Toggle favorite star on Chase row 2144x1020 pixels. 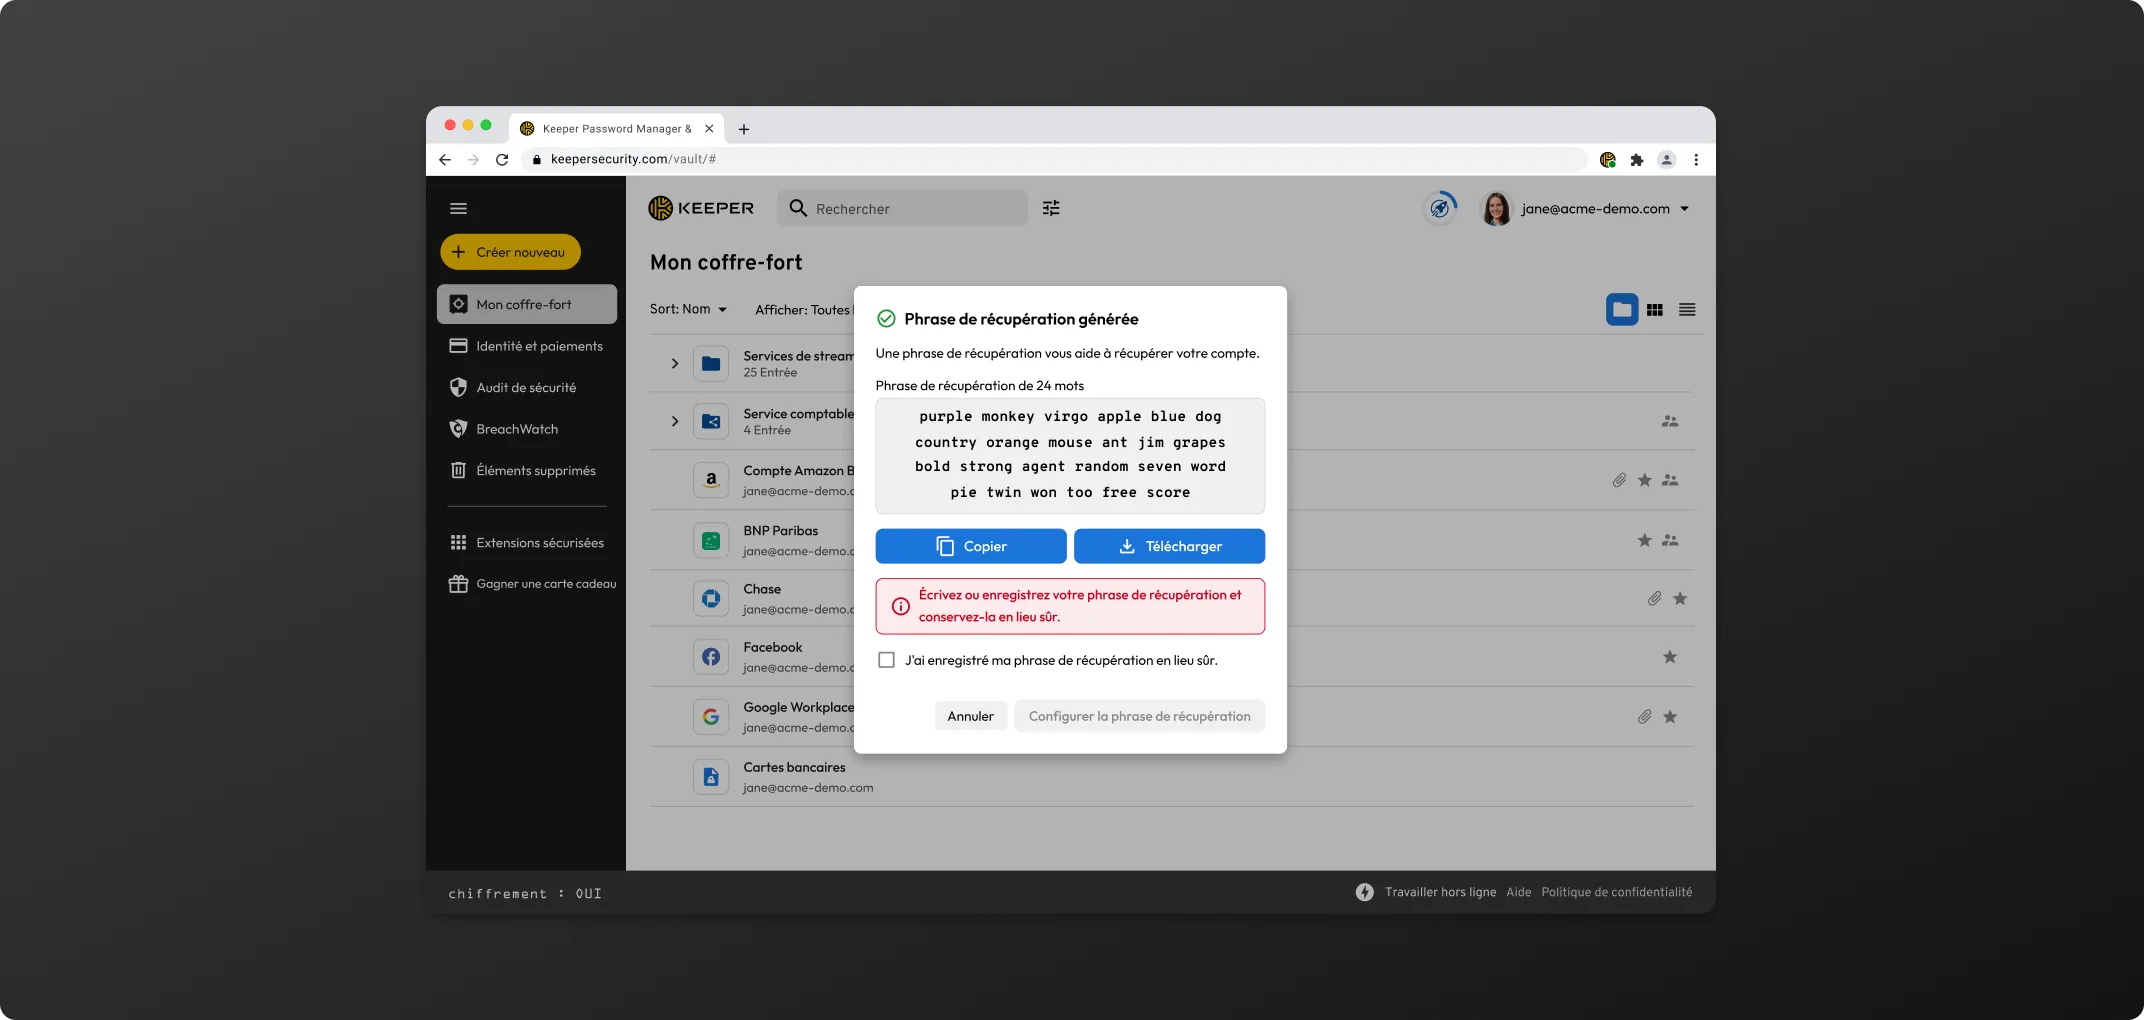1680,598
